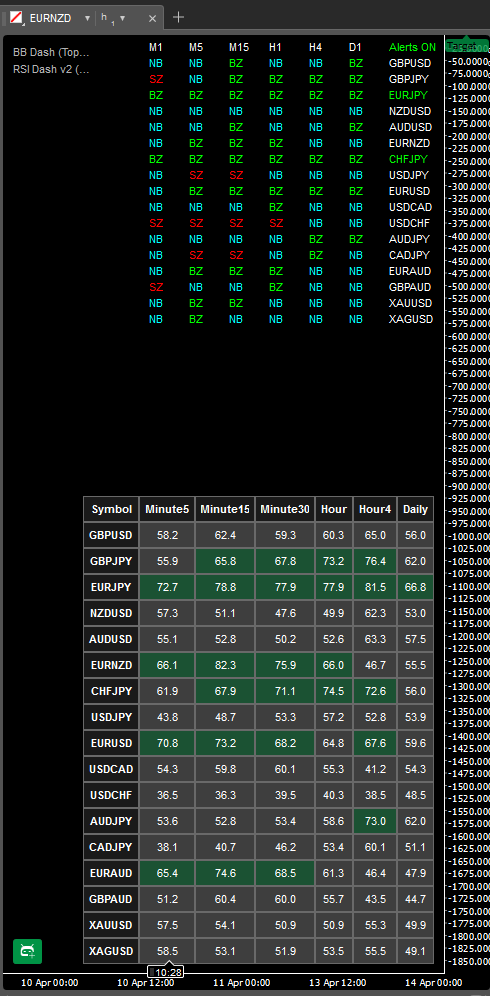Image resolution: width=490 pixels, height=996 pixels.
Task: Click the GBPJPY symbol cell in RSI table
Action: (112, 562)
